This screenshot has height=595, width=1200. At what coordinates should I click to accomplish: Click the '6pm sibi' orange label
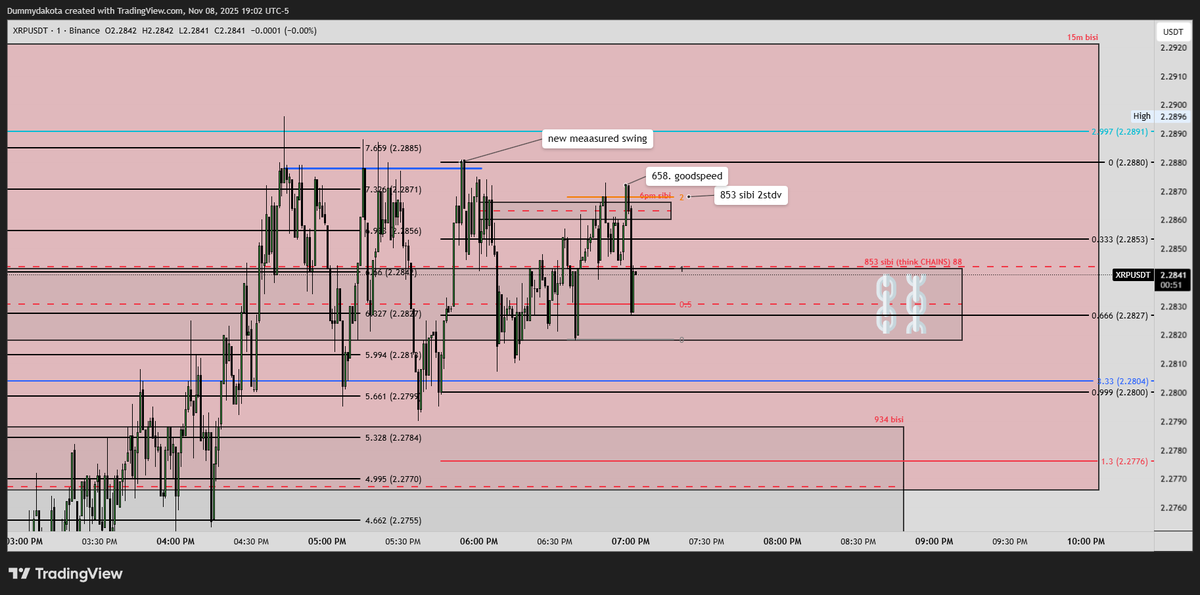tap(656, 196)
